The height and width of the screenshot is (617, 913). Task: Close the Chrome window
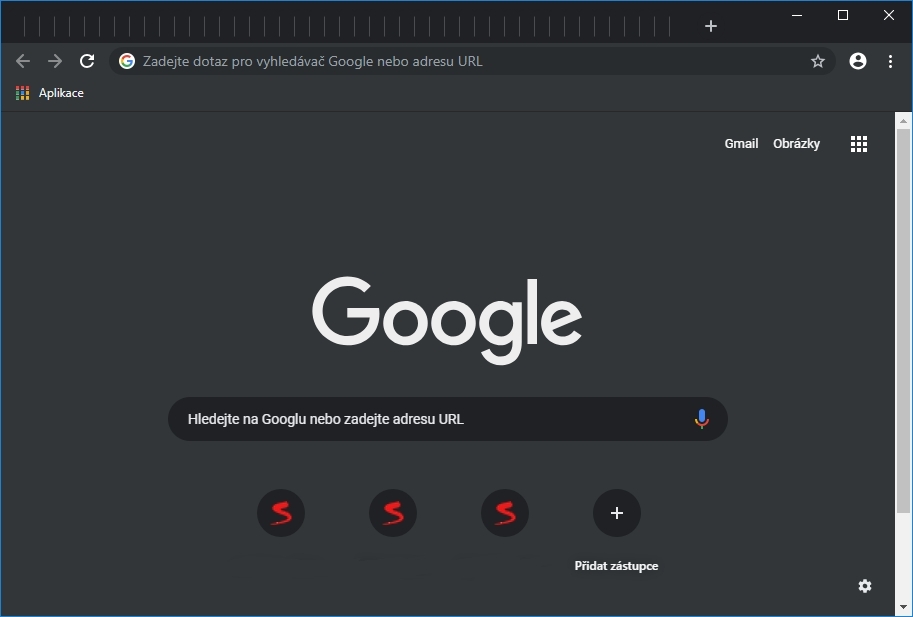[889, 16]
